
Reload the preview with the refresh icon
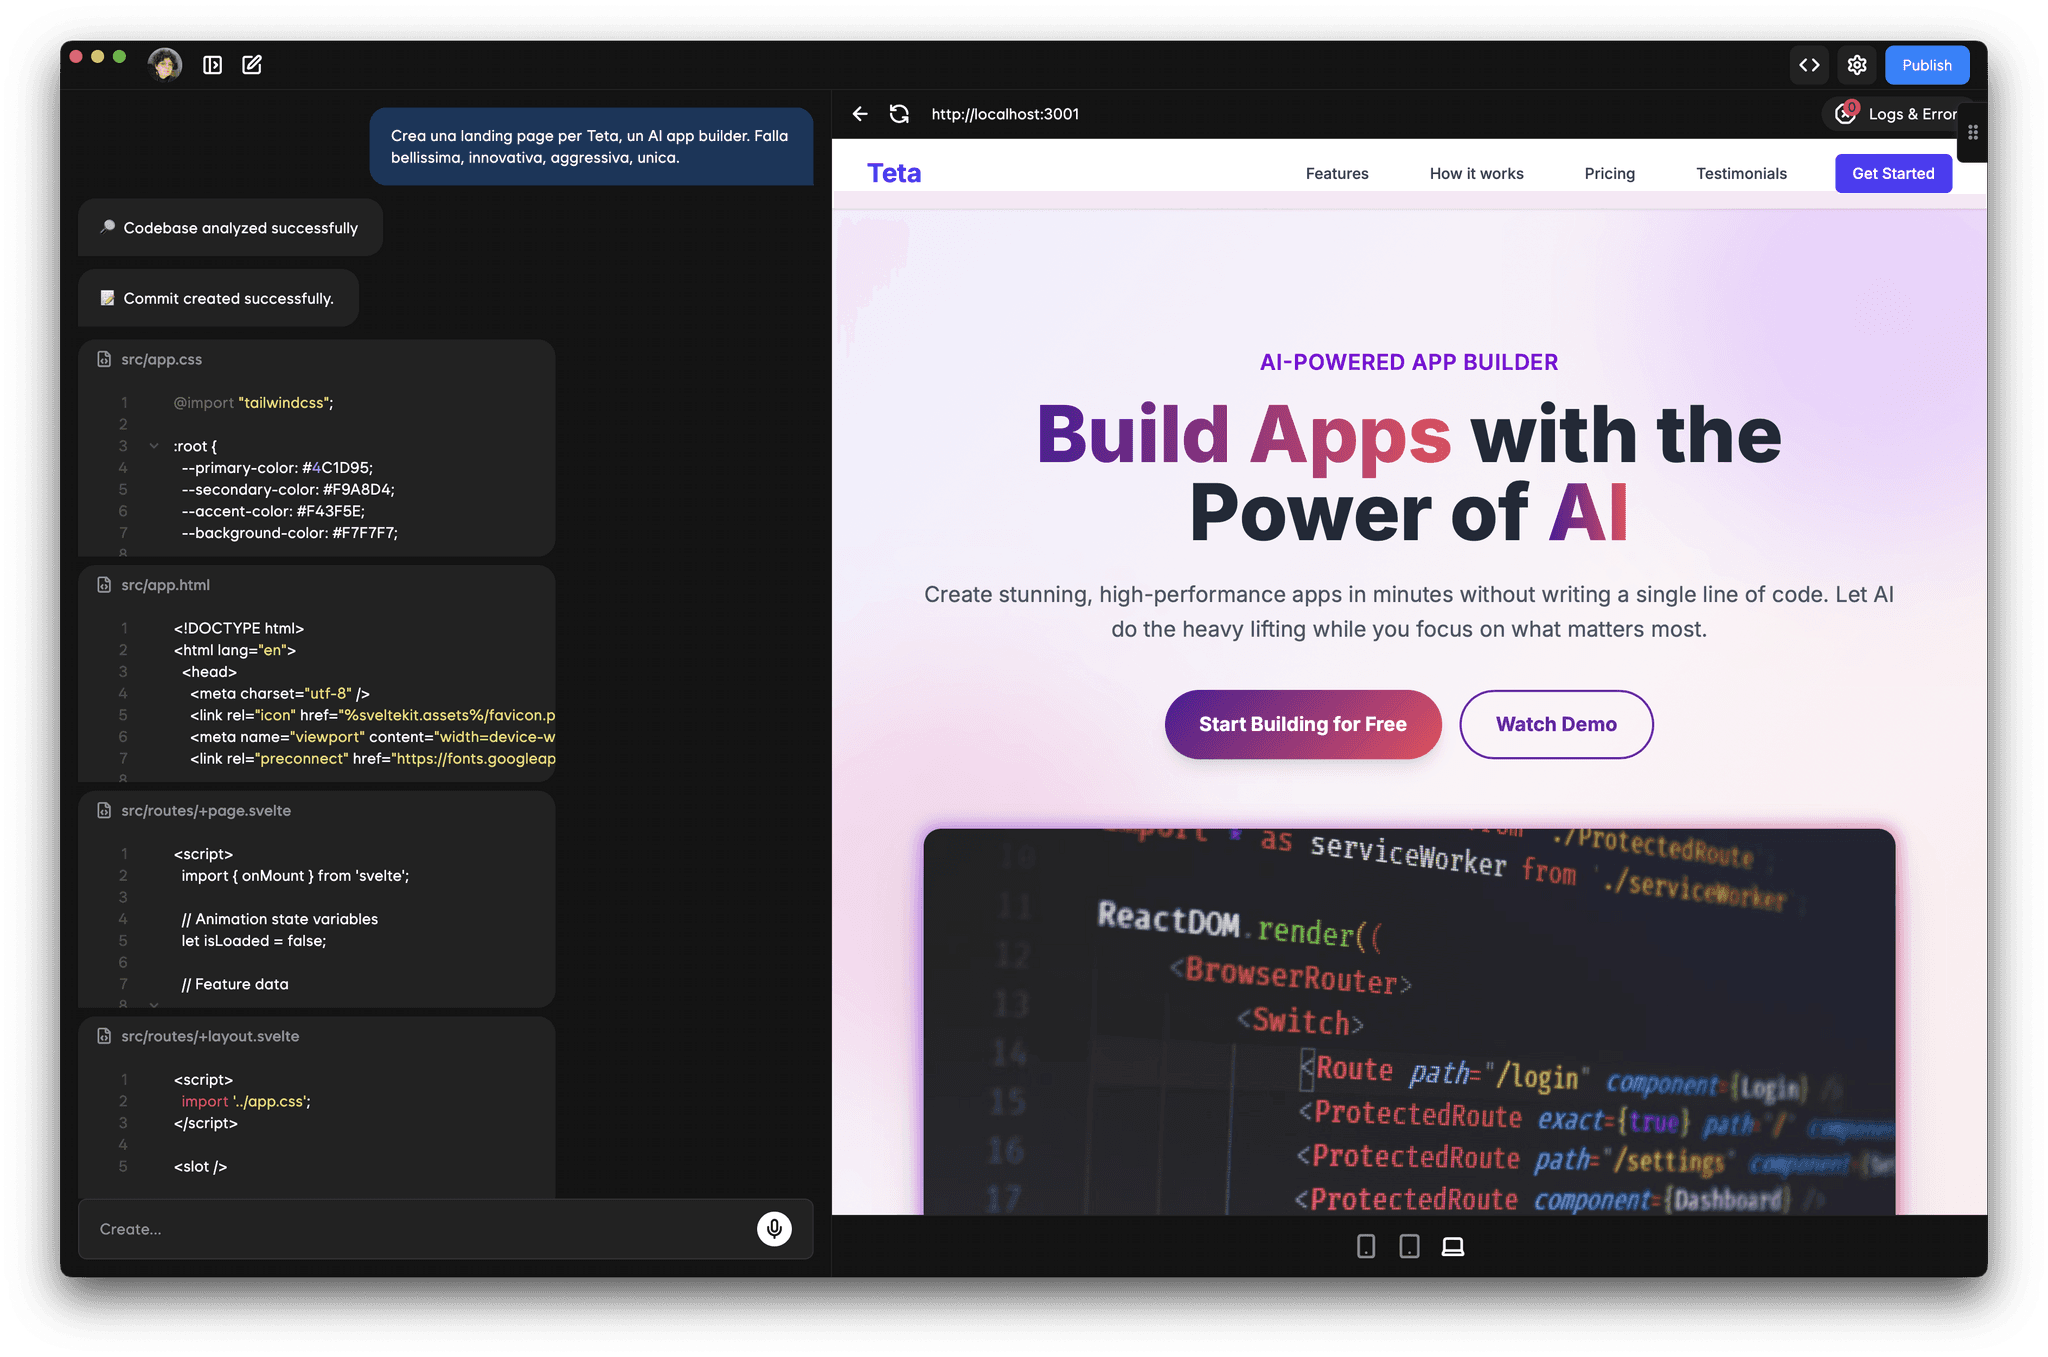899,114
